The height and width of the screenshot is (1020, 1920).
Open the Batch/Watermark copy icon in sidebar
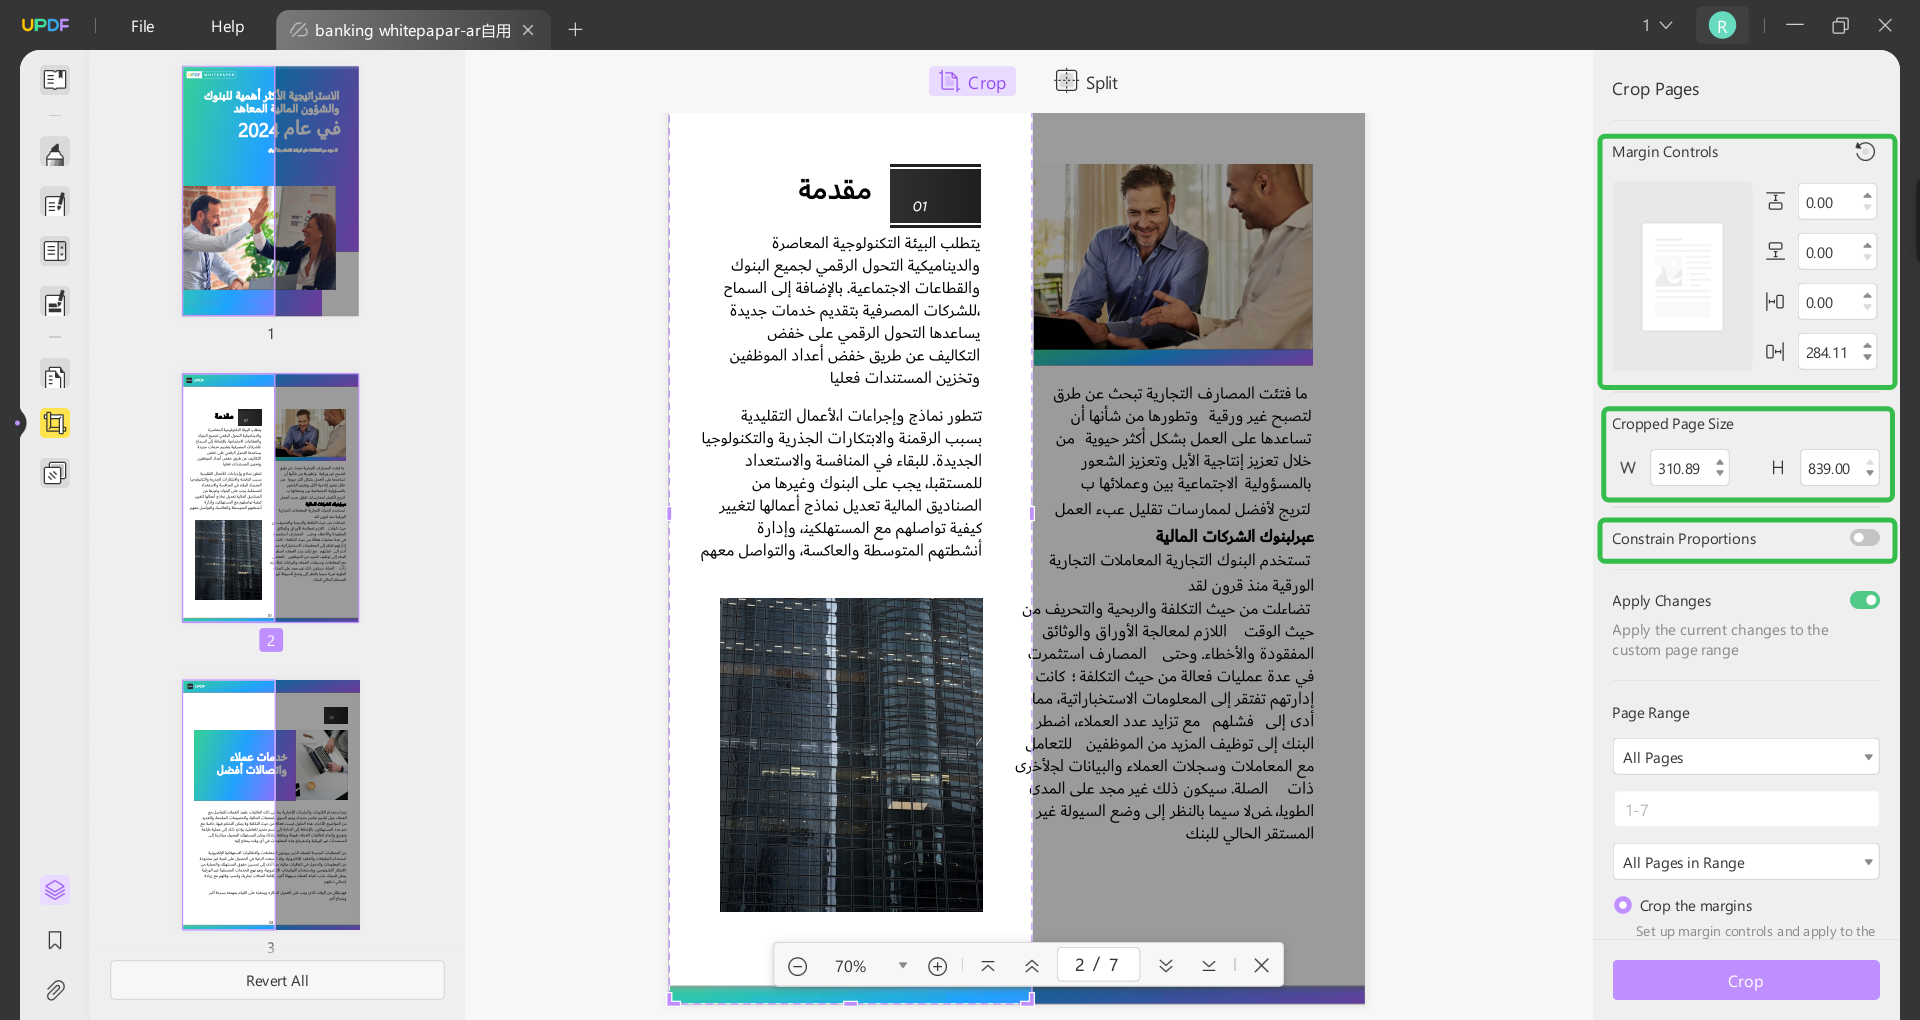pyautogui.click(x=55, y=472)
